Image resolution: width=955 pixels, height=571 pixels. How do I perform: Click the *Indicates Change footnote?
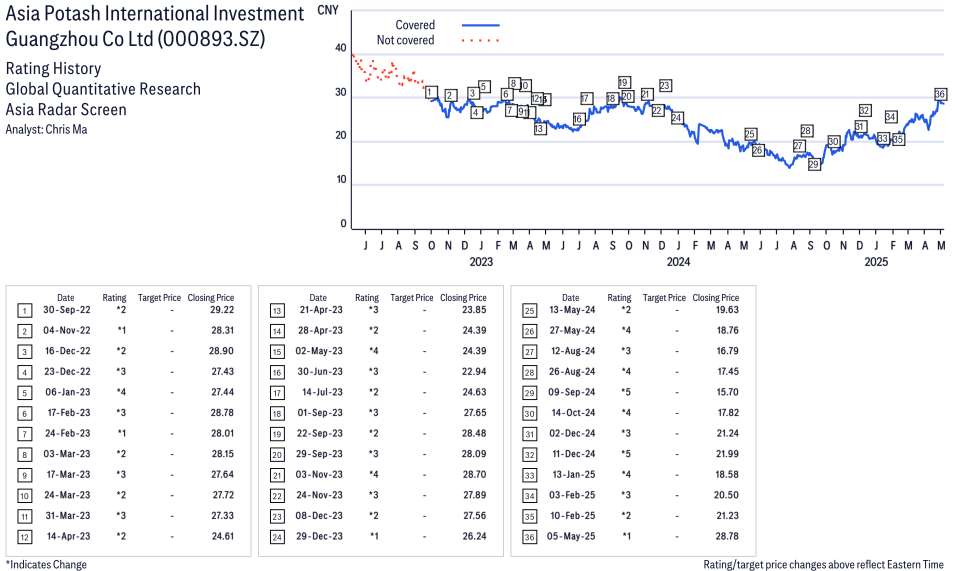pos(46,564)
